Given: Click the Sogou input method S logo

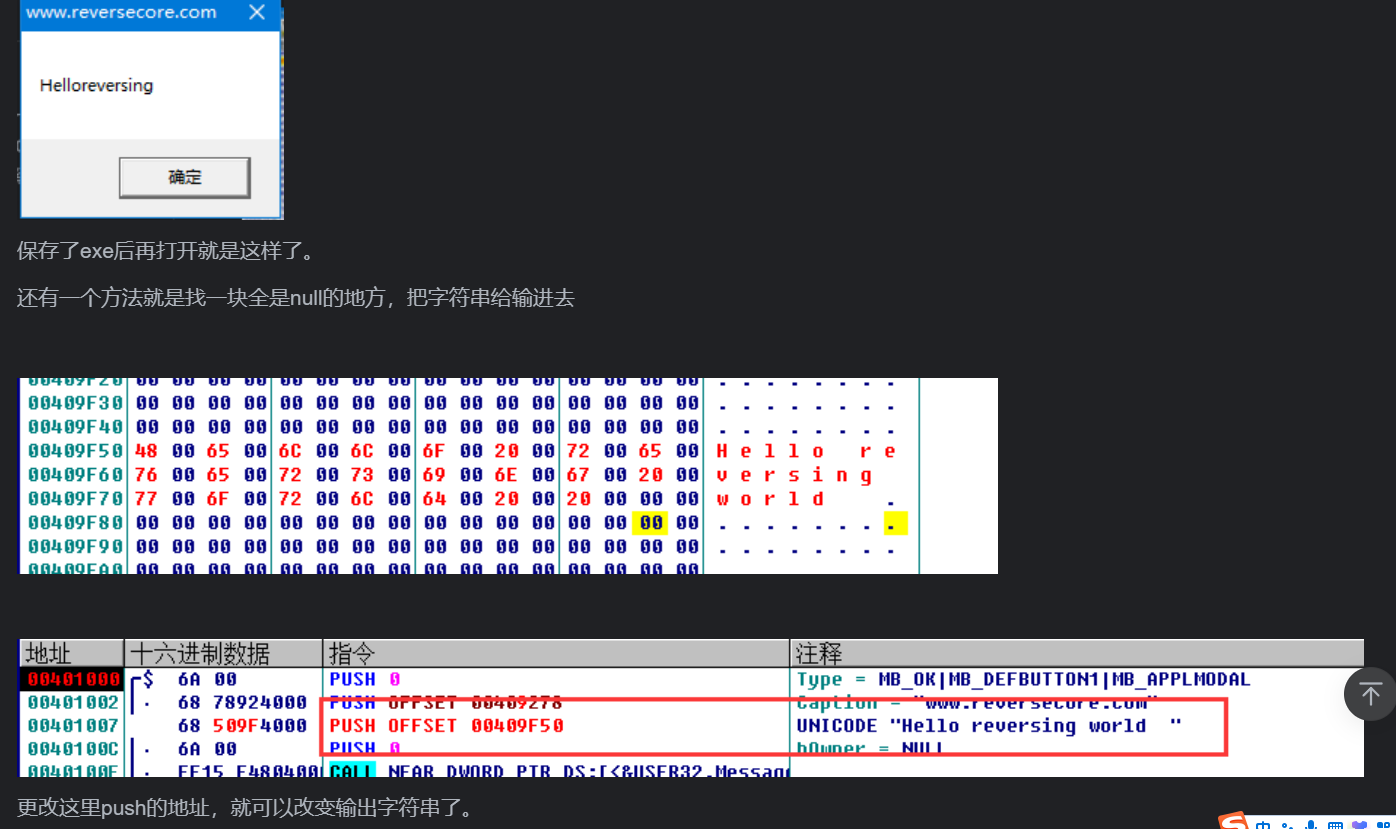Looking at the screenshot, I should coord(1234,823).
